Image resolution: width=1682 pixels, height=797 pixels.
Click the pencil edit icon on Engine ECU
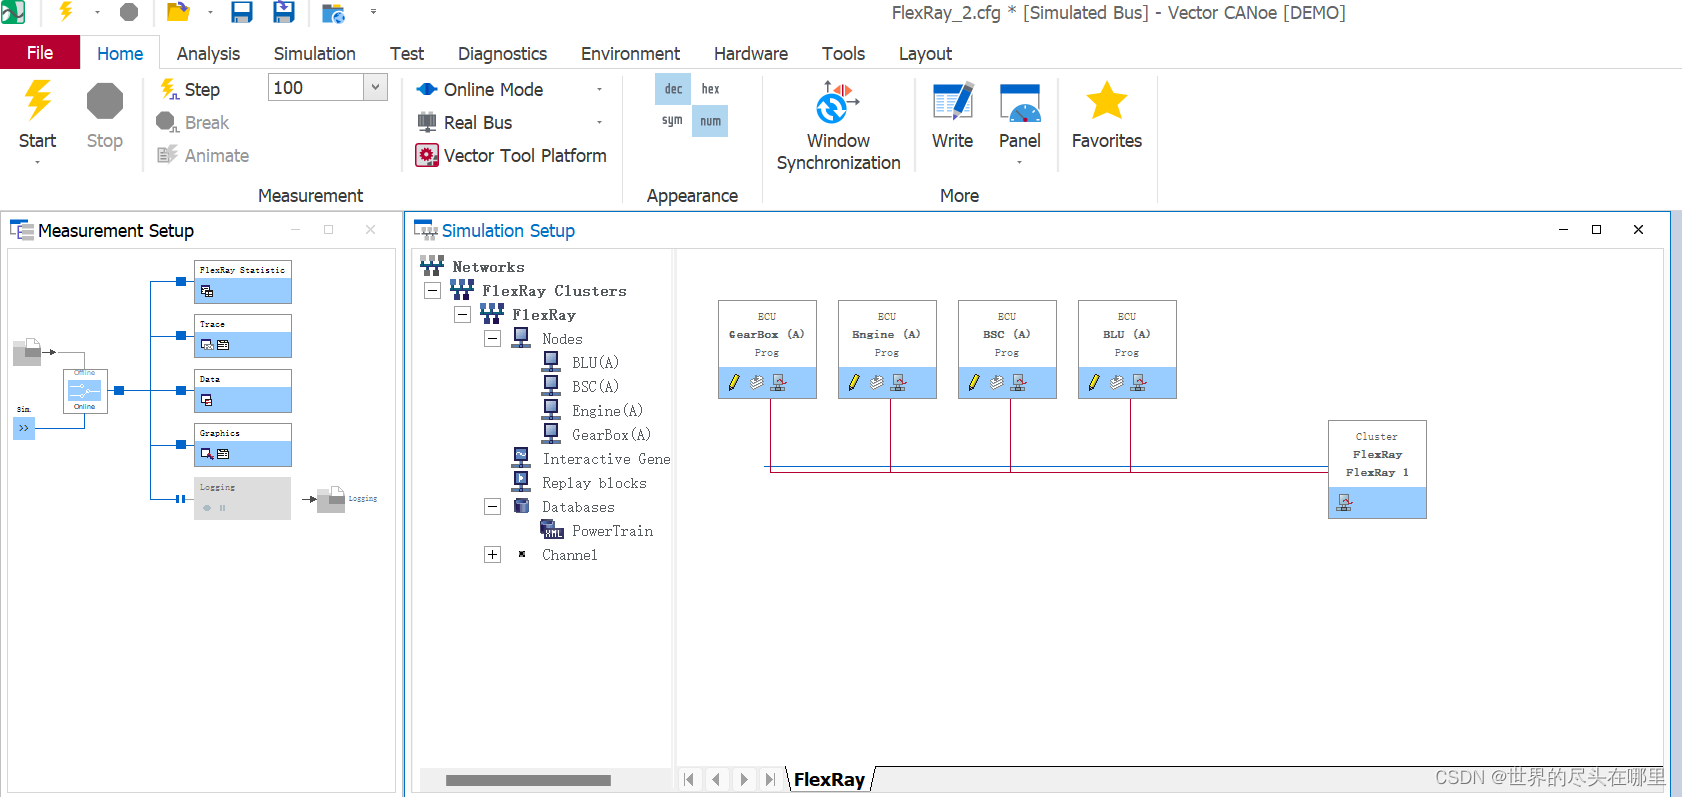click(854, 382)
